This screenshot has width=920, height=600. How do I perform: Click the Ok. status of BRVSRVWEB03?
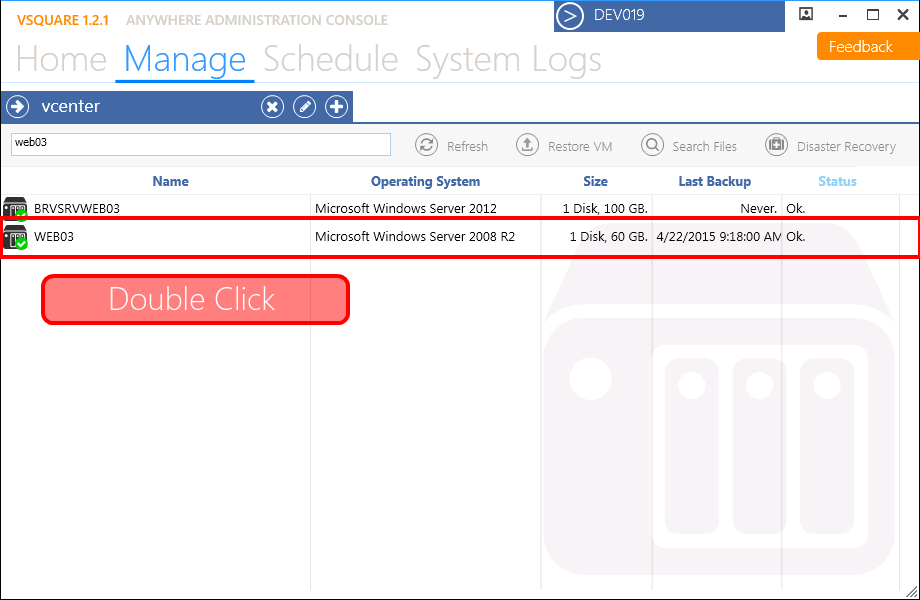[796, 208]
